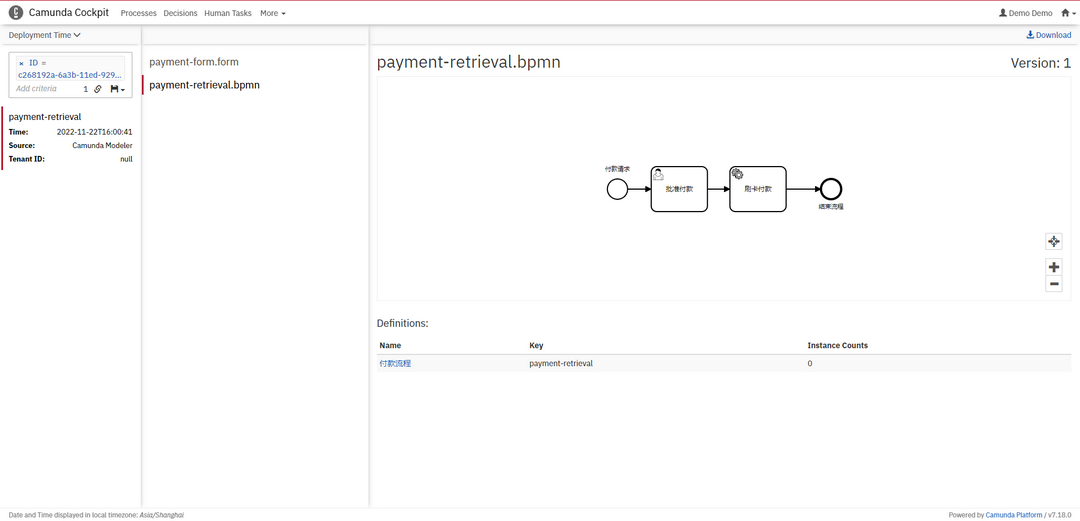Viewport: 1080px width, 521px height.
Task: Select the start event circle in diagram
Action: pos(617,189)
